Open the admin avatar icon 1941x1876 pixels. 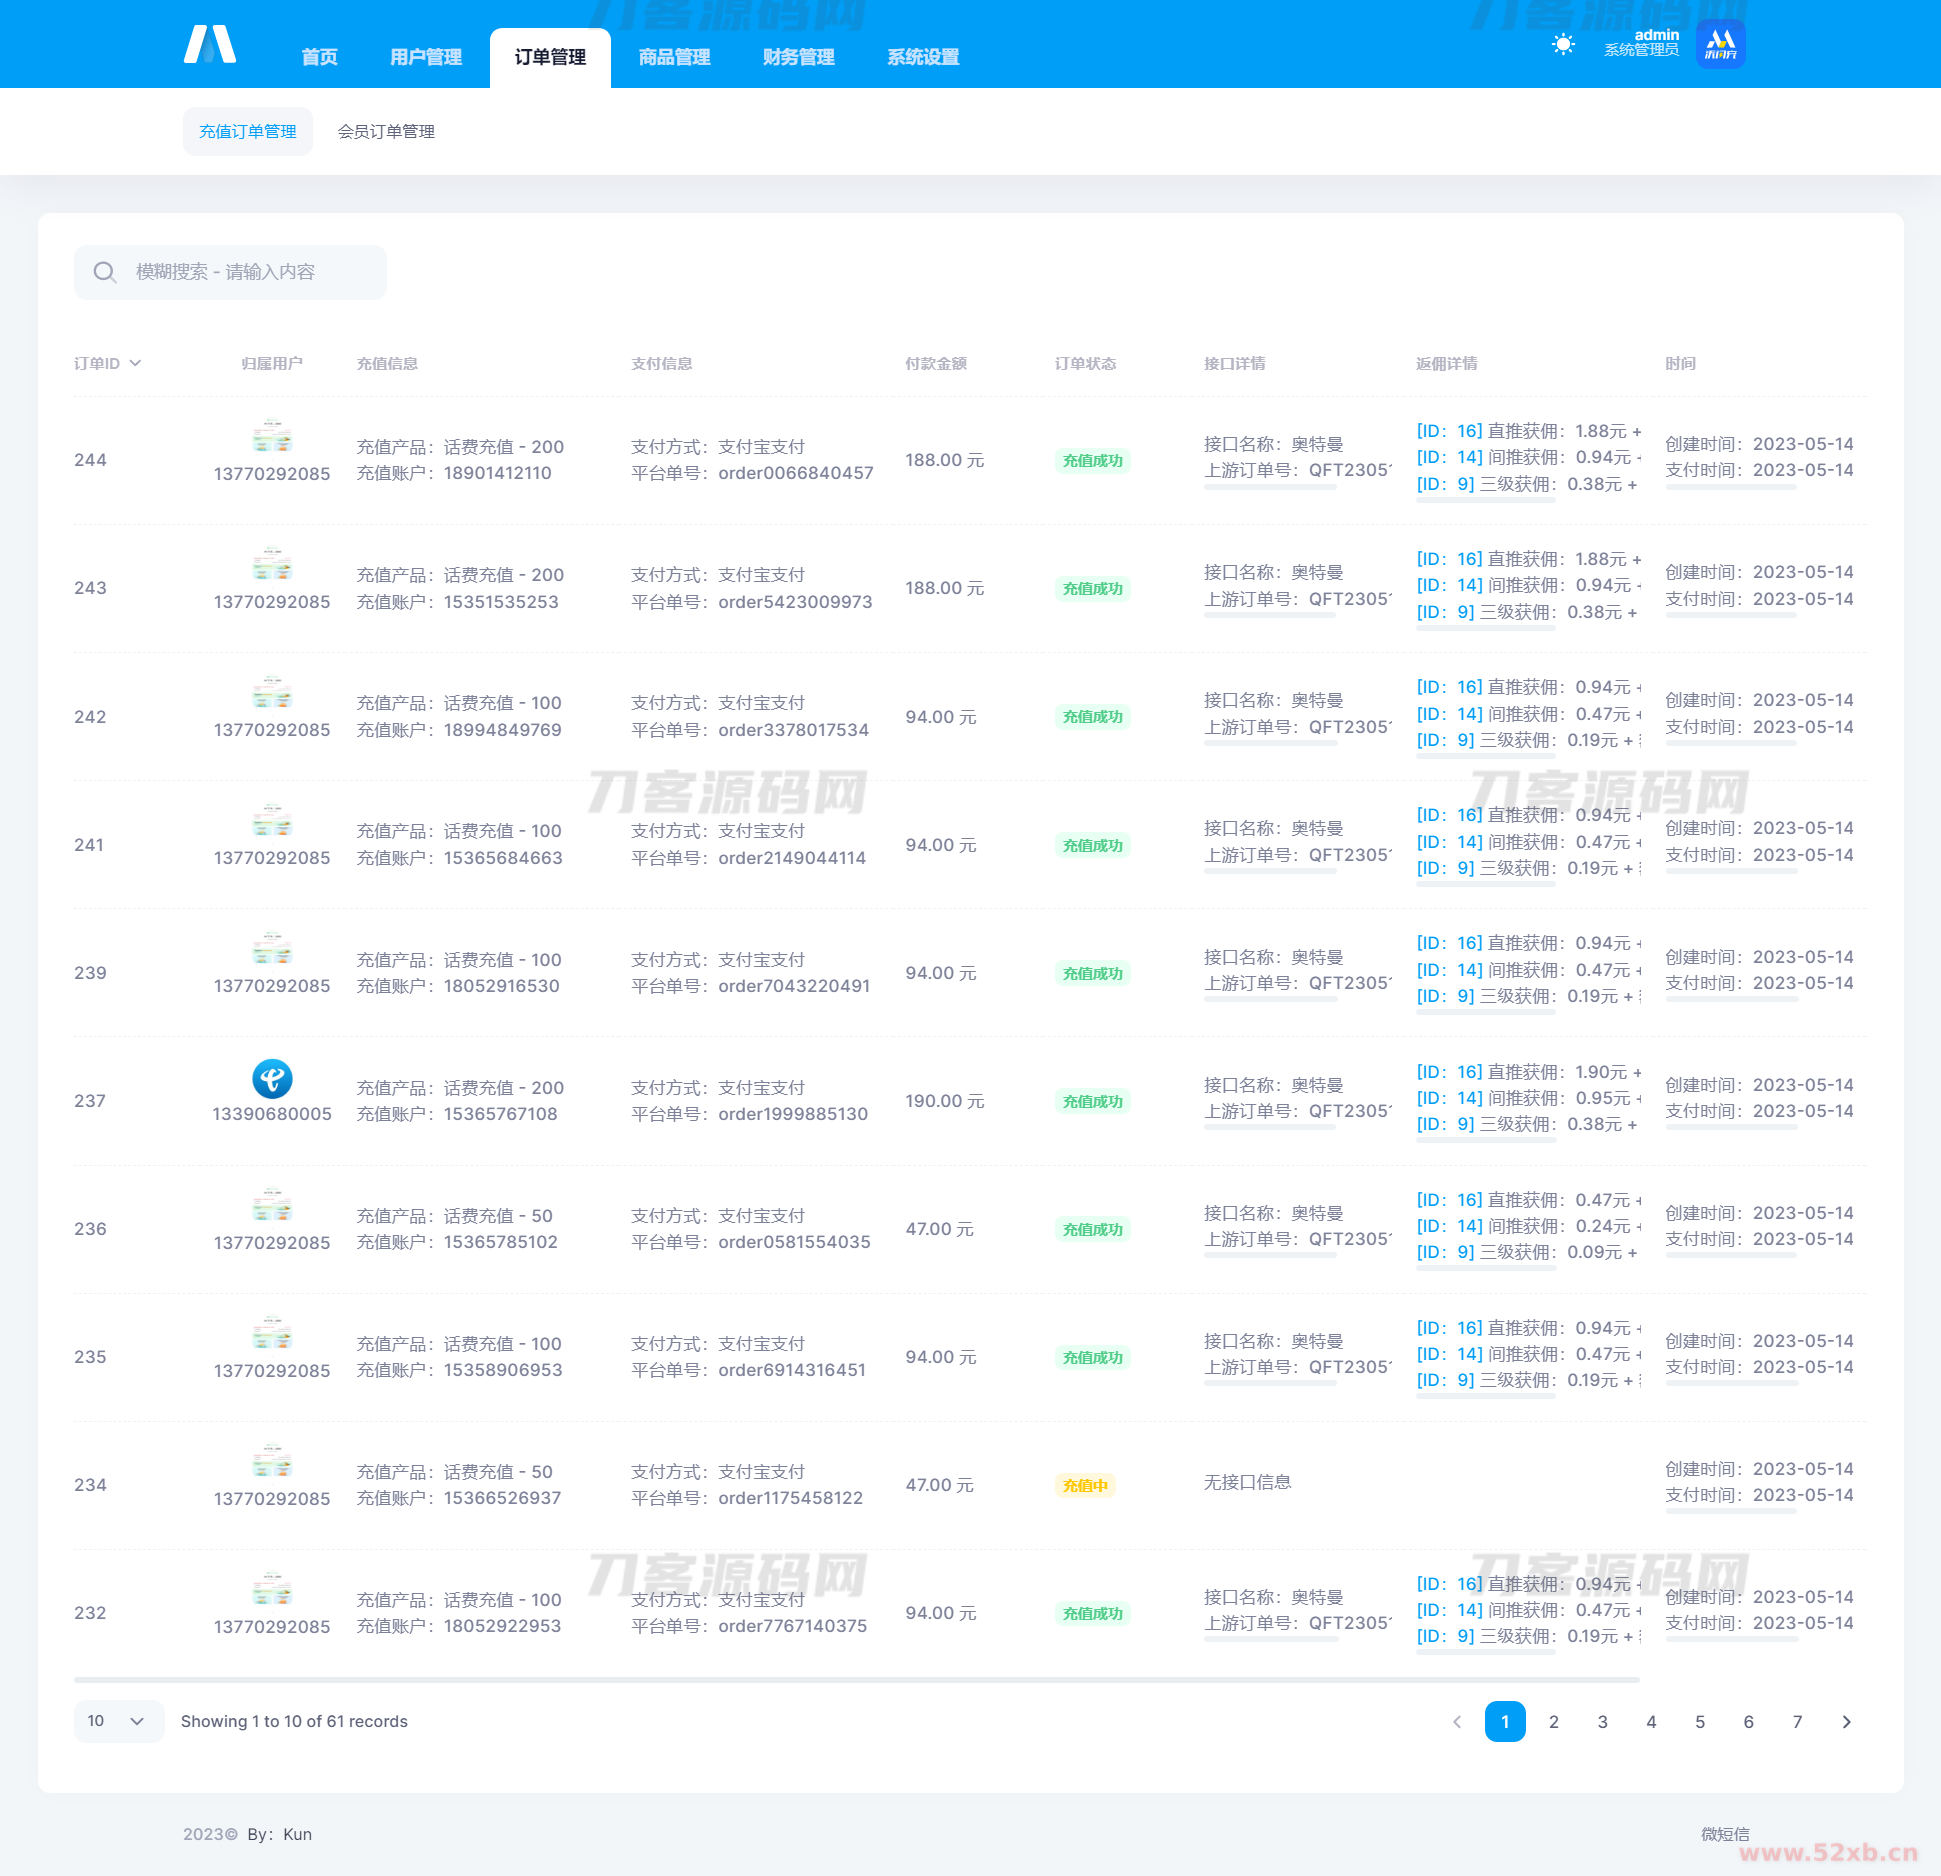pyautogui.click(x=1720, y=45)
